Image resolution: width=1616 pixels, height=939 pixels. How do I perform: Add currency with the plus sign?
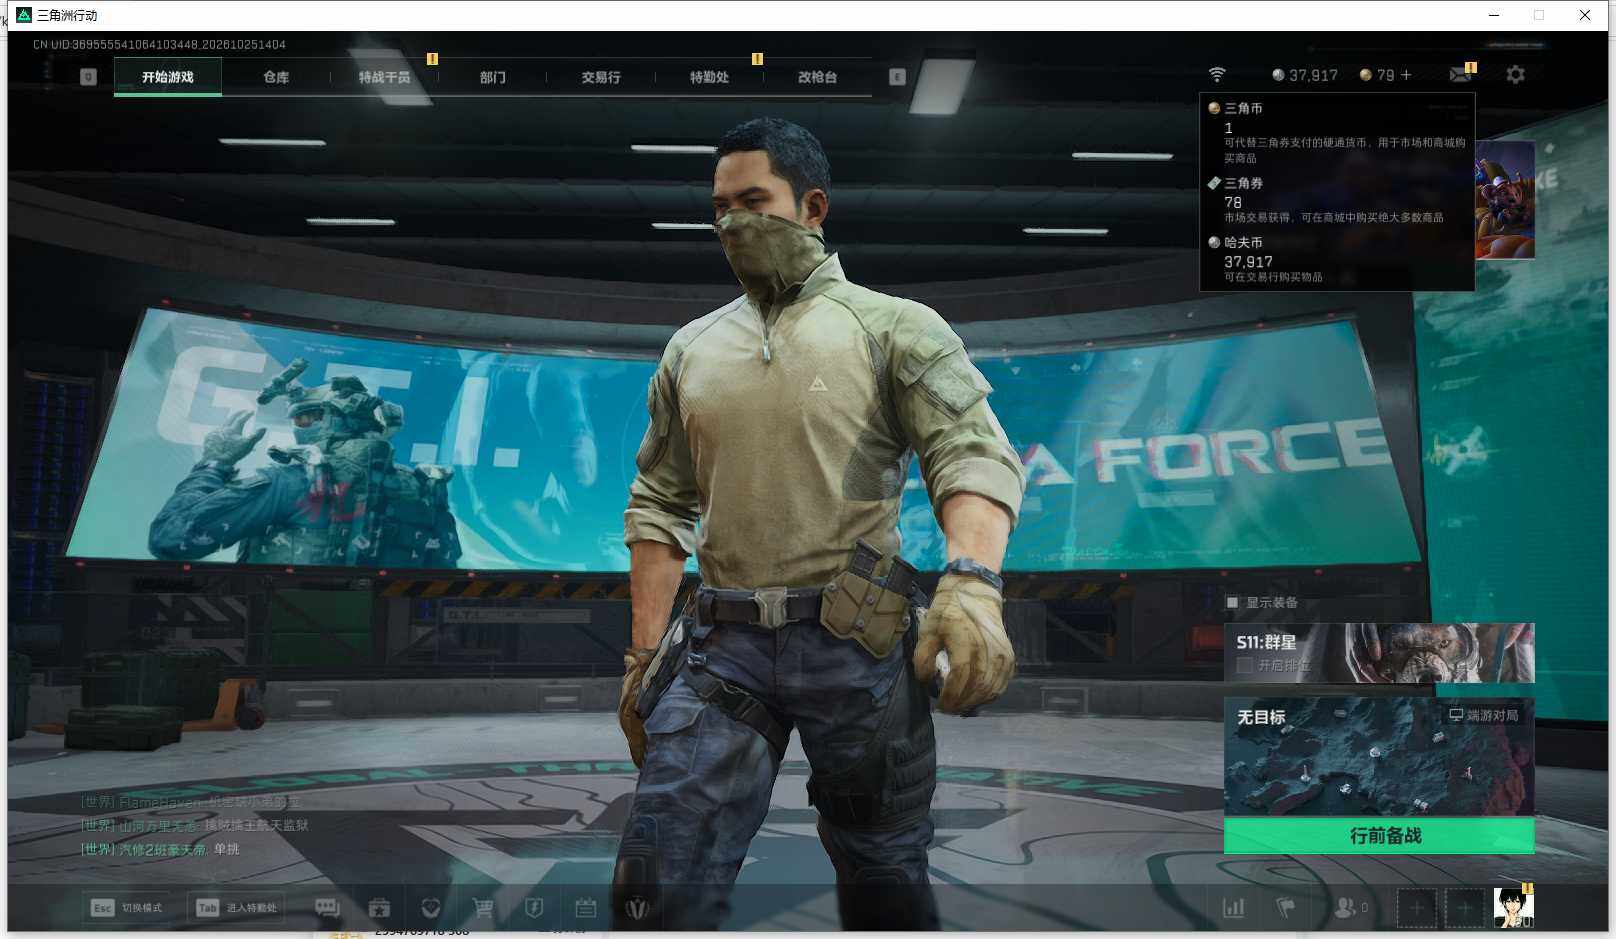click(1406, 75)
